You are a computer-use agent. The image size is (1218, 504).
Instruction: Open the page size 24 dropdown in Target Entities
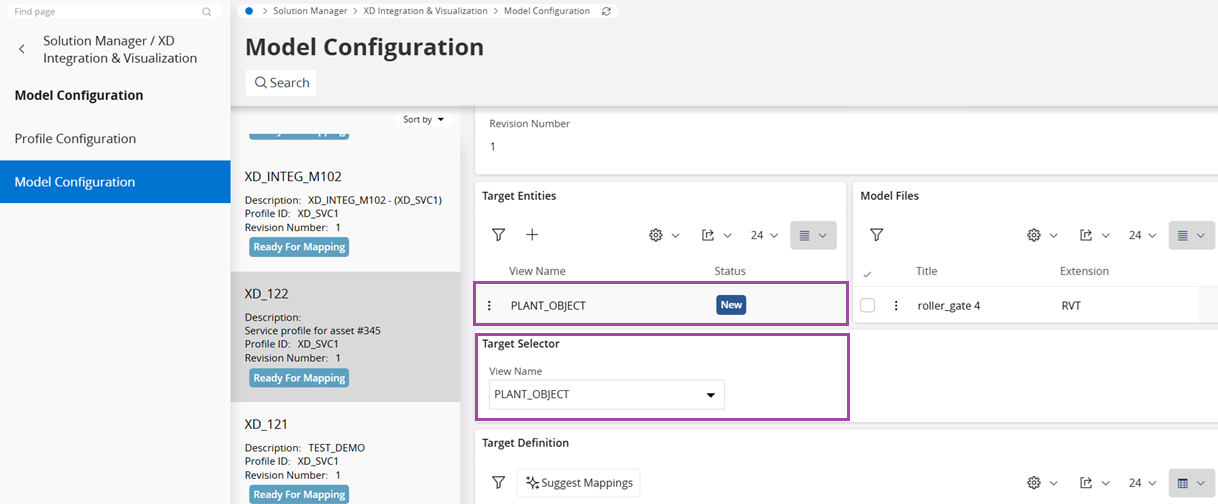tap(763, 235)
